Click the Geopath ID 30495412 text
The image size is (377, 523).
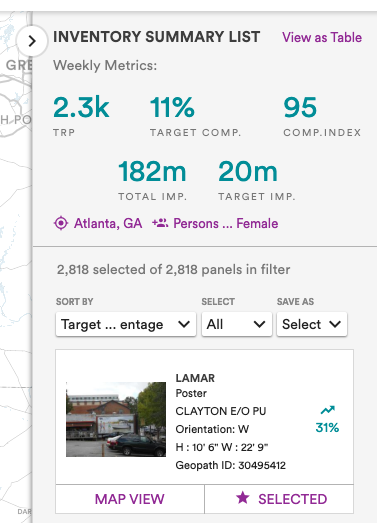coord(231,465)
